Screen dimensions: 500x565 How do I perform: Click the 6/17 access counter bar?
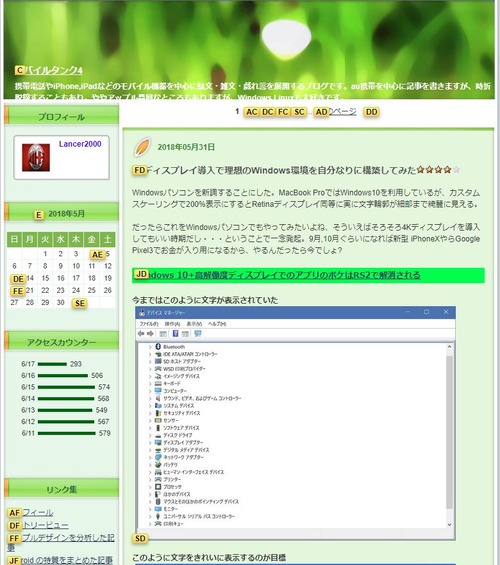52,364
